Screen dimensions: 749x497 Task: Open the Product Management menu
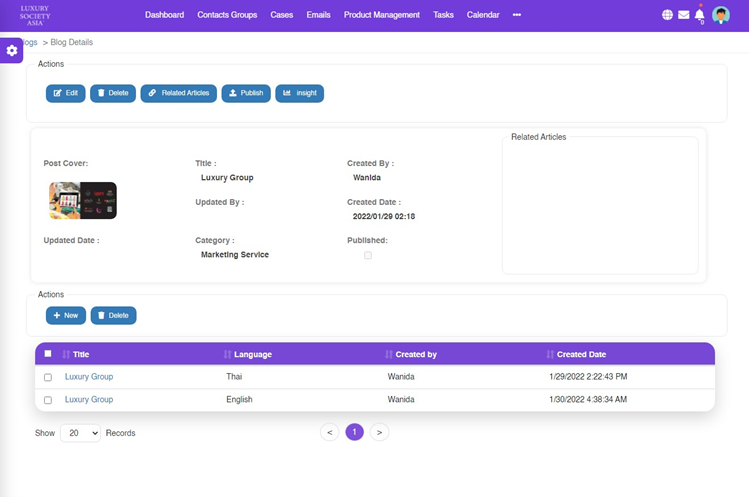pos(382,15)
